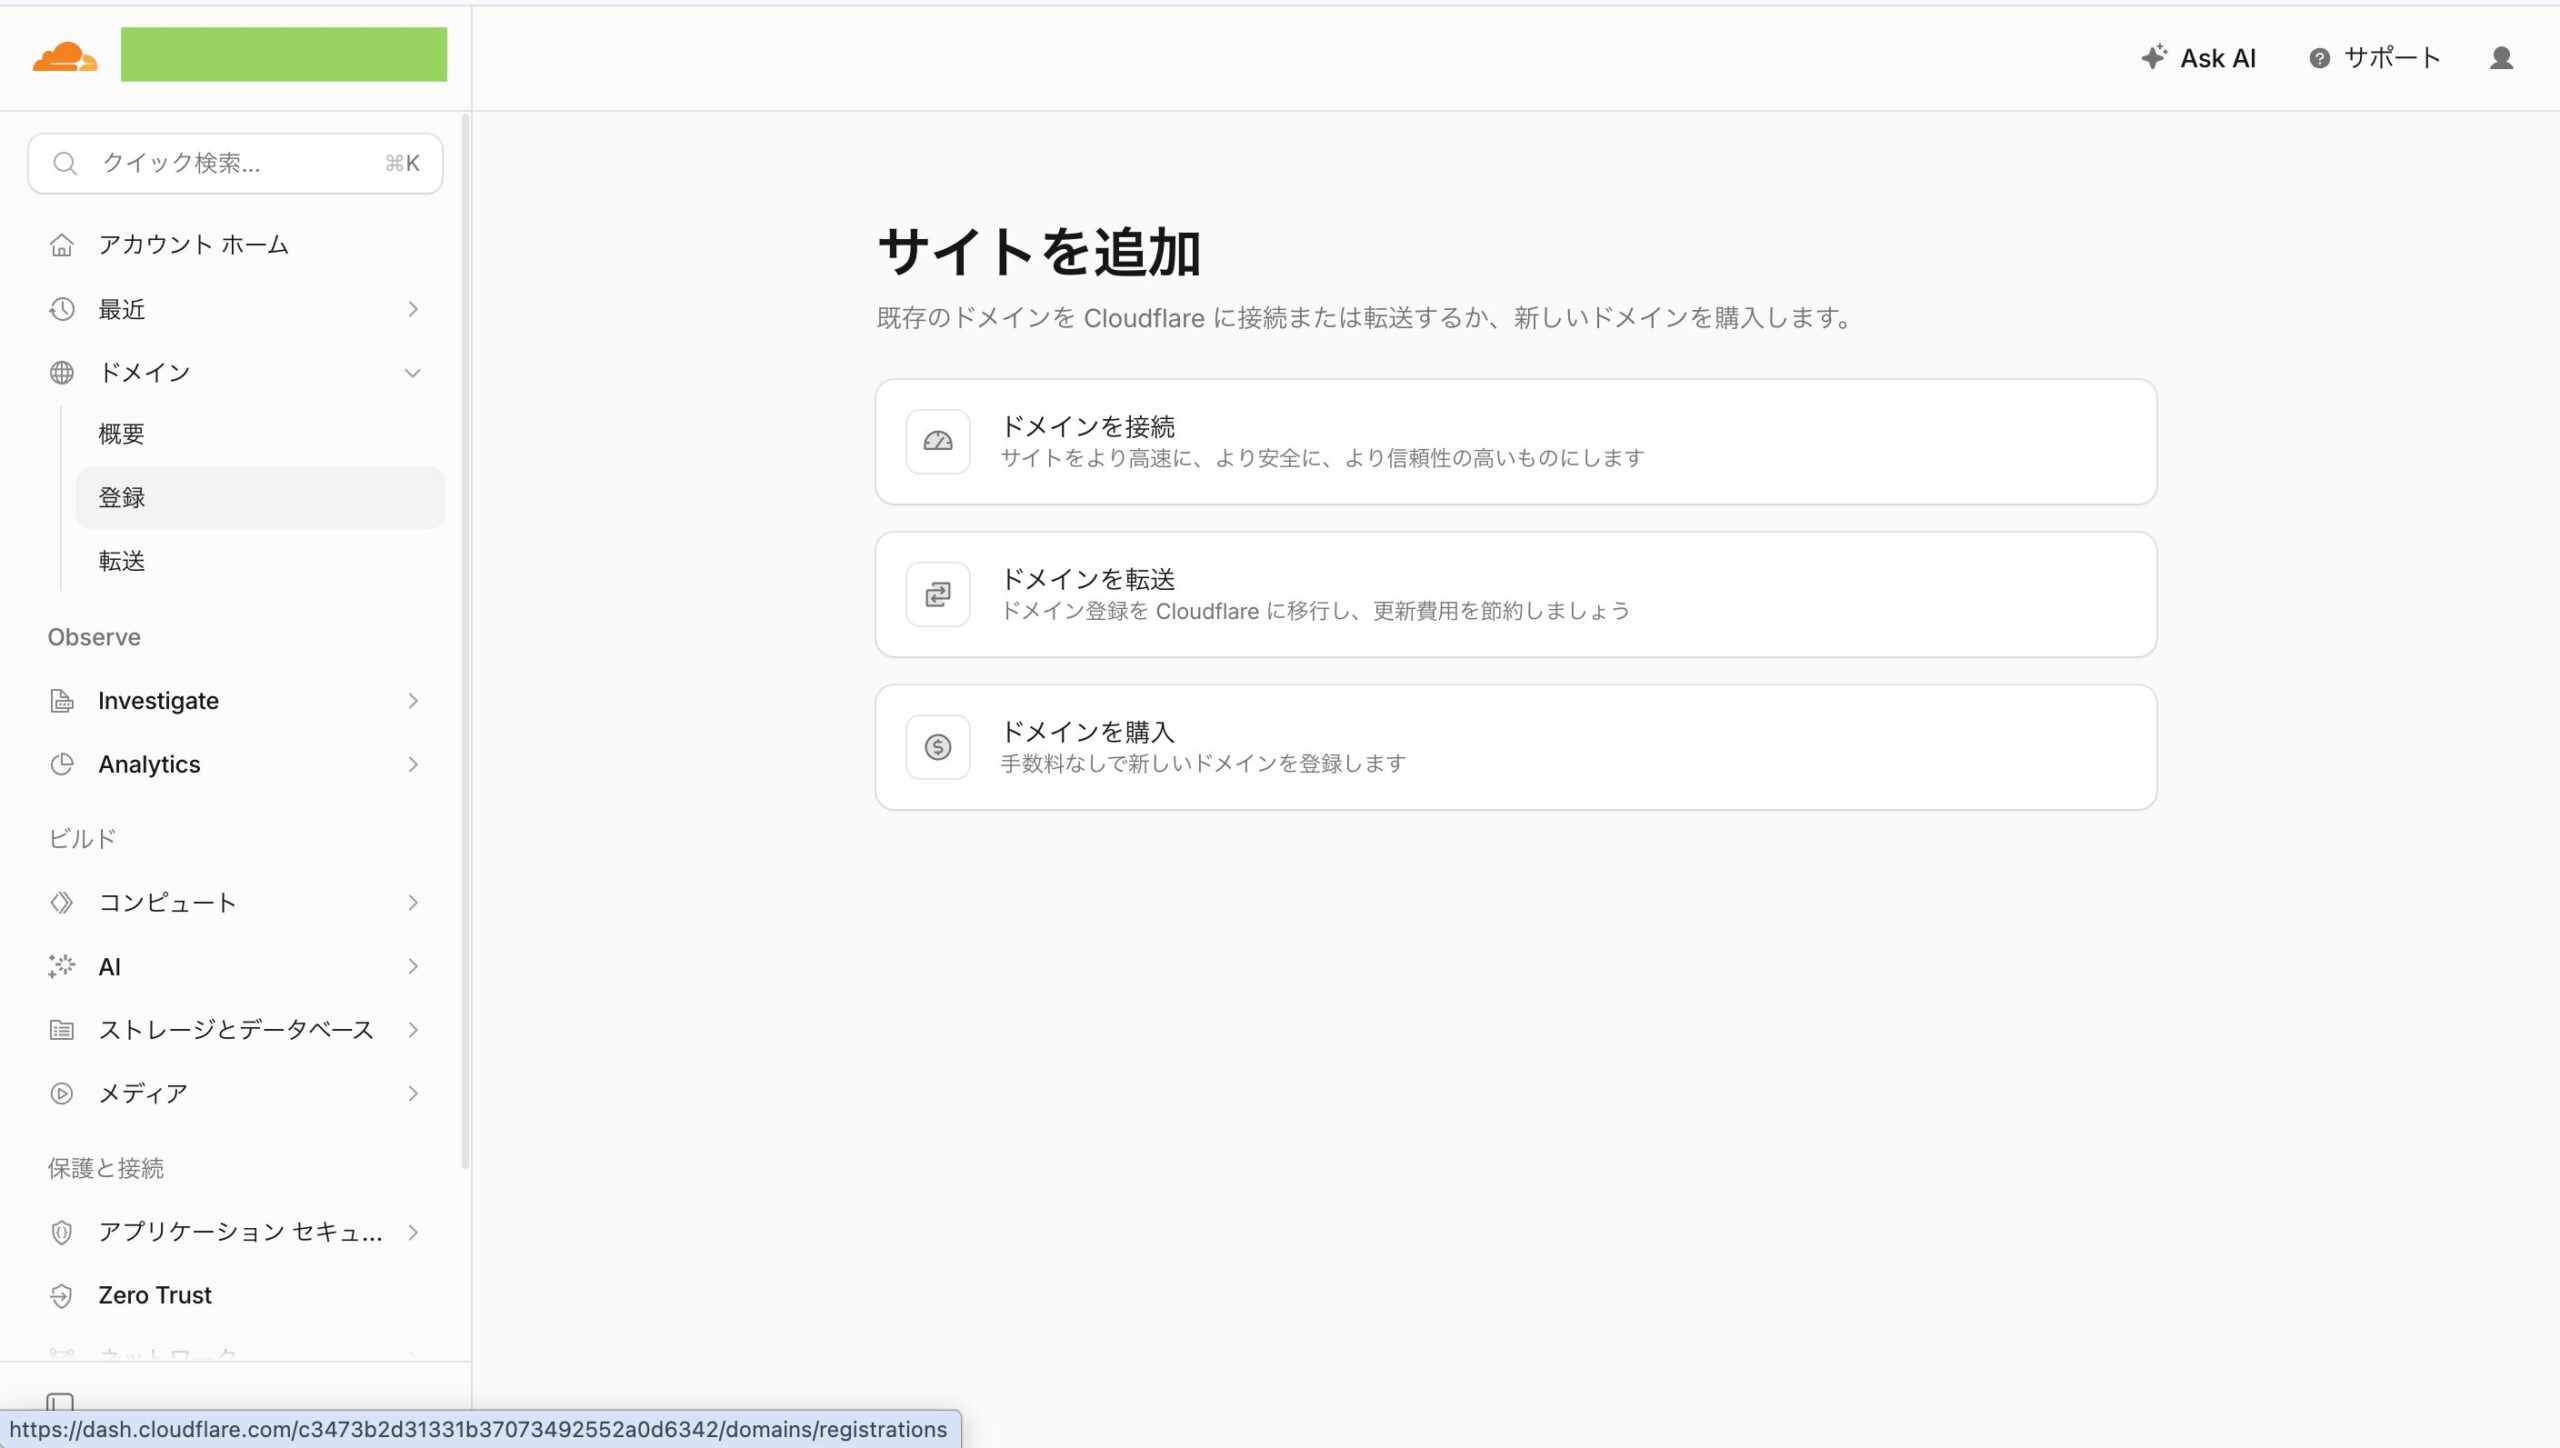Open the Investigate menu label

tap(158, 701)
